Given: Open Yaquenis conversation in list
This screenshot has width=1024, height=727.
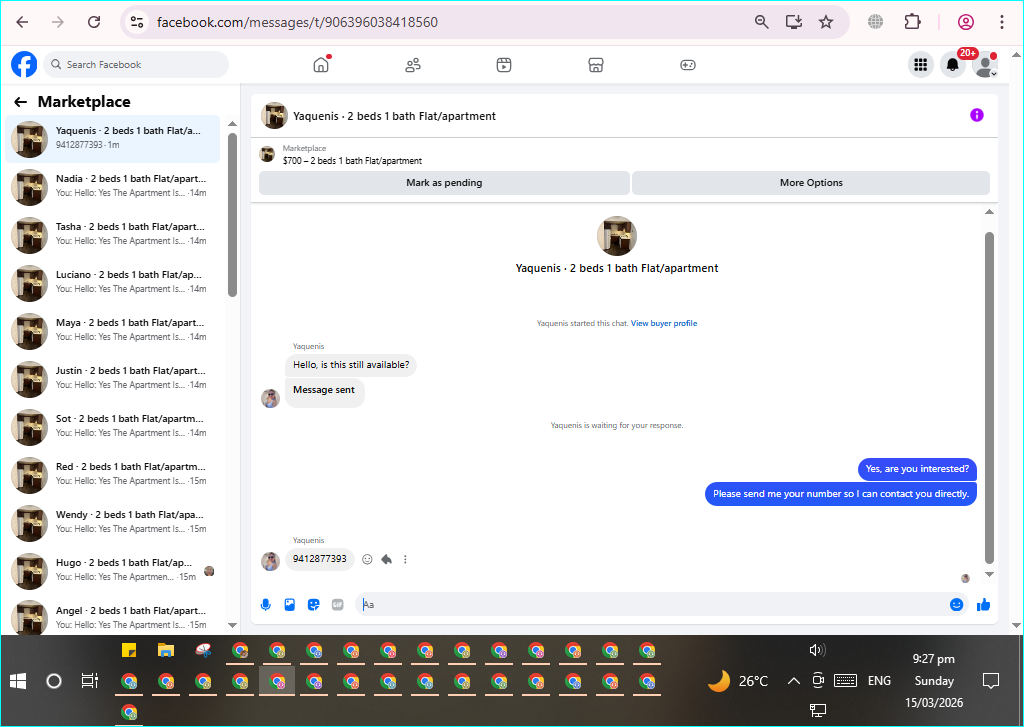Looking at the screenshot, I should pyautogui.click(x=112, y=138).
